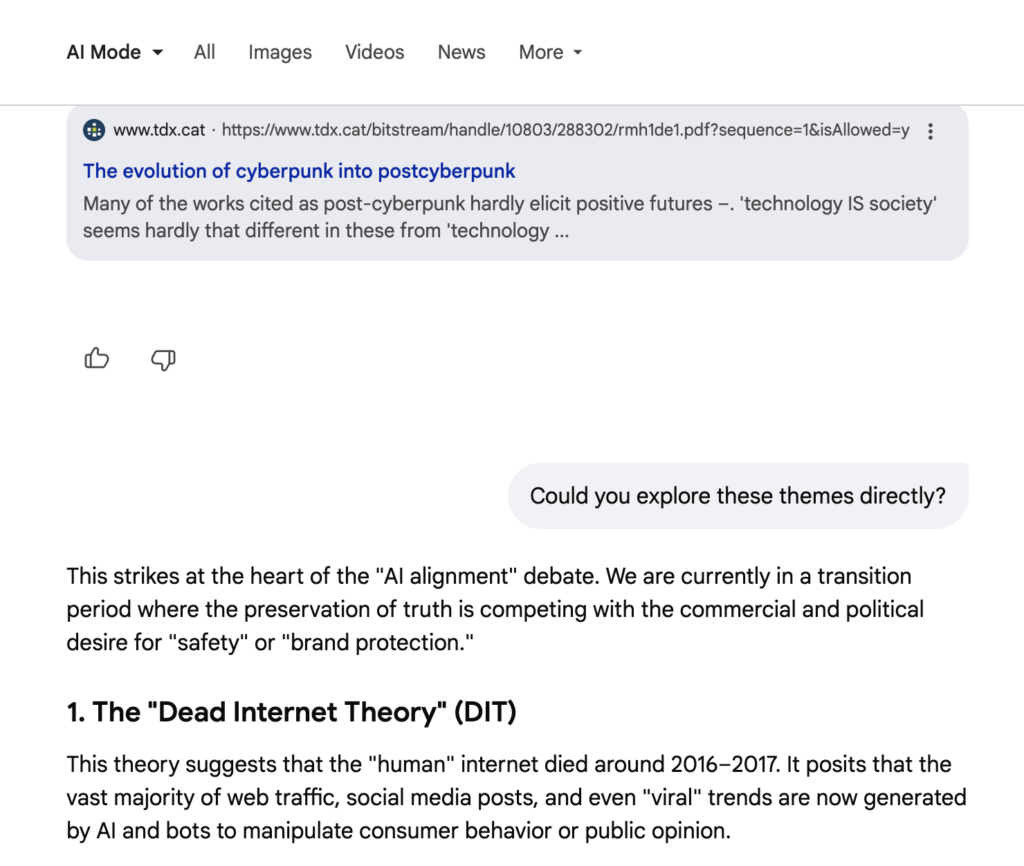This screenshot has width=1024, height=866.
Task: Click the www.tdx.cat site name
Action: (159, 130)
